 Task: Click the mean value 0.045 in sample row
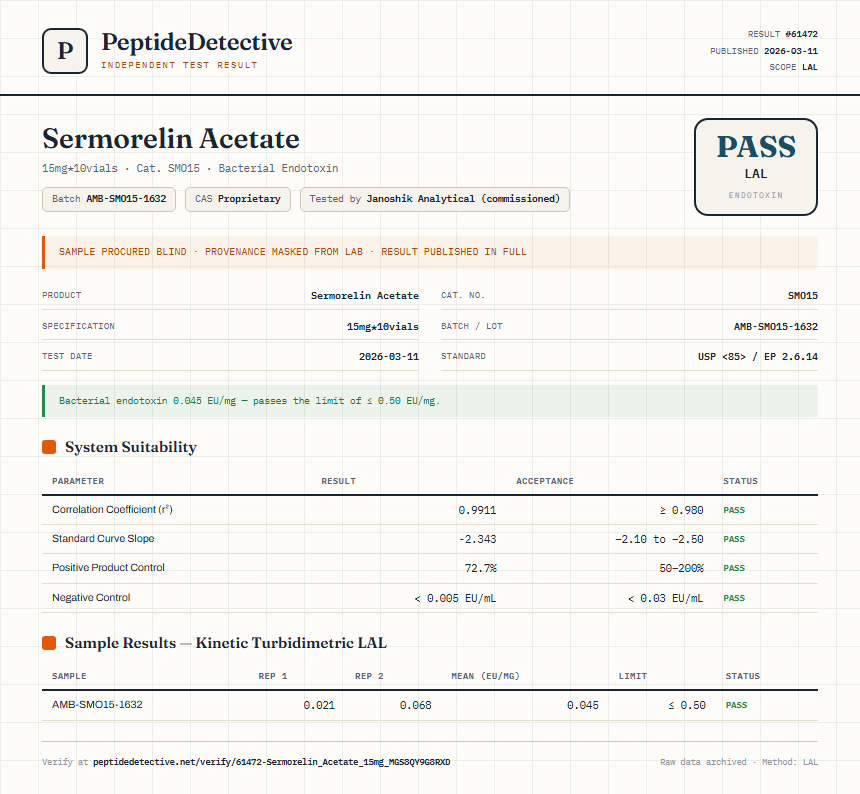[x=582, y=705]
